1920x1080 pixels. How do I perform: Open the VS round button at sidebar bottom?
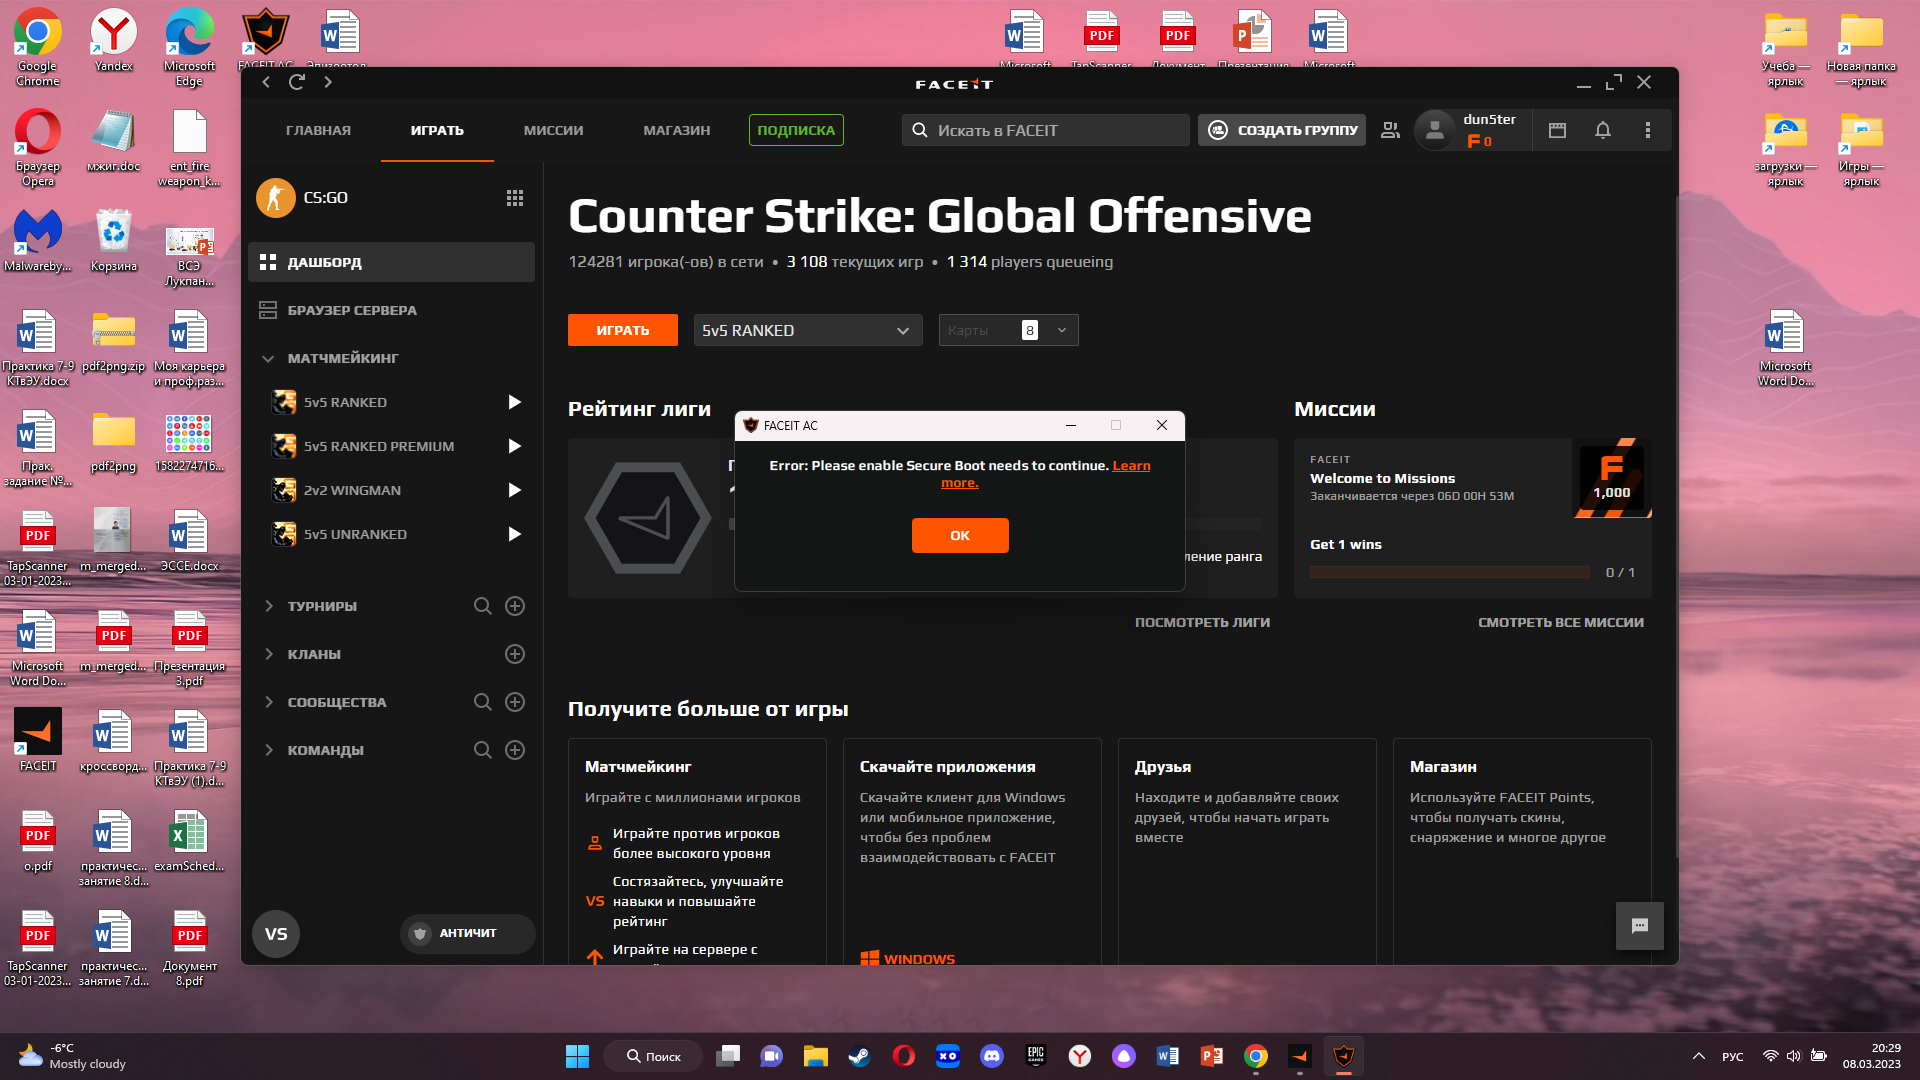[x=276, y=934]
